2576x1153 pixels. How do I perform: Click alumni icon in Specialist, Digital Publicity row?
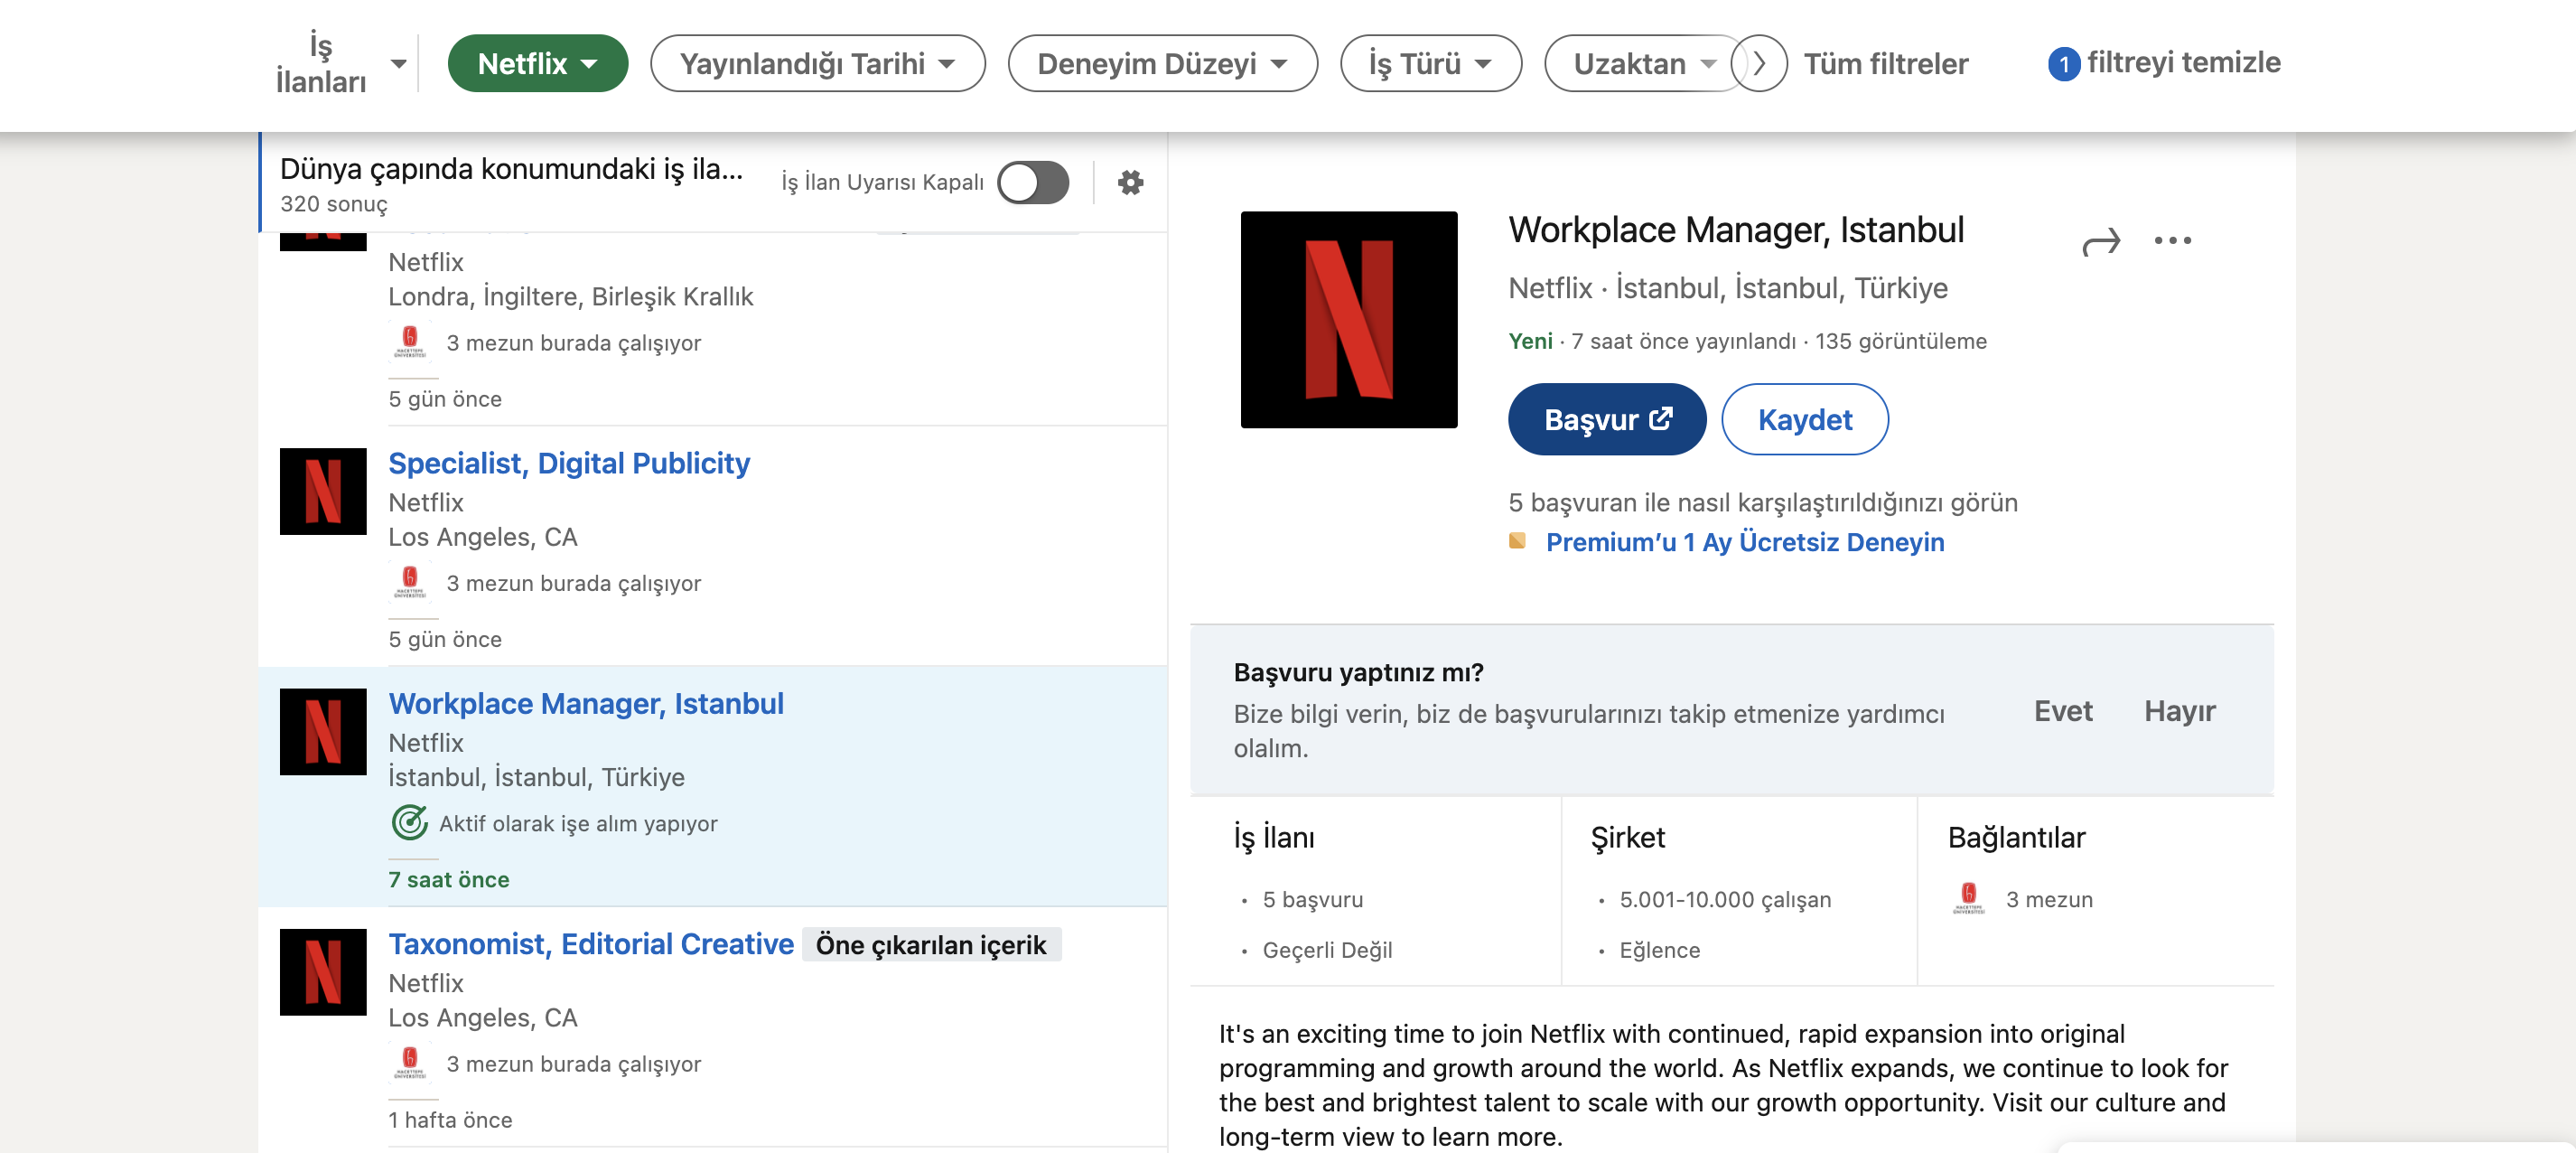409,581
